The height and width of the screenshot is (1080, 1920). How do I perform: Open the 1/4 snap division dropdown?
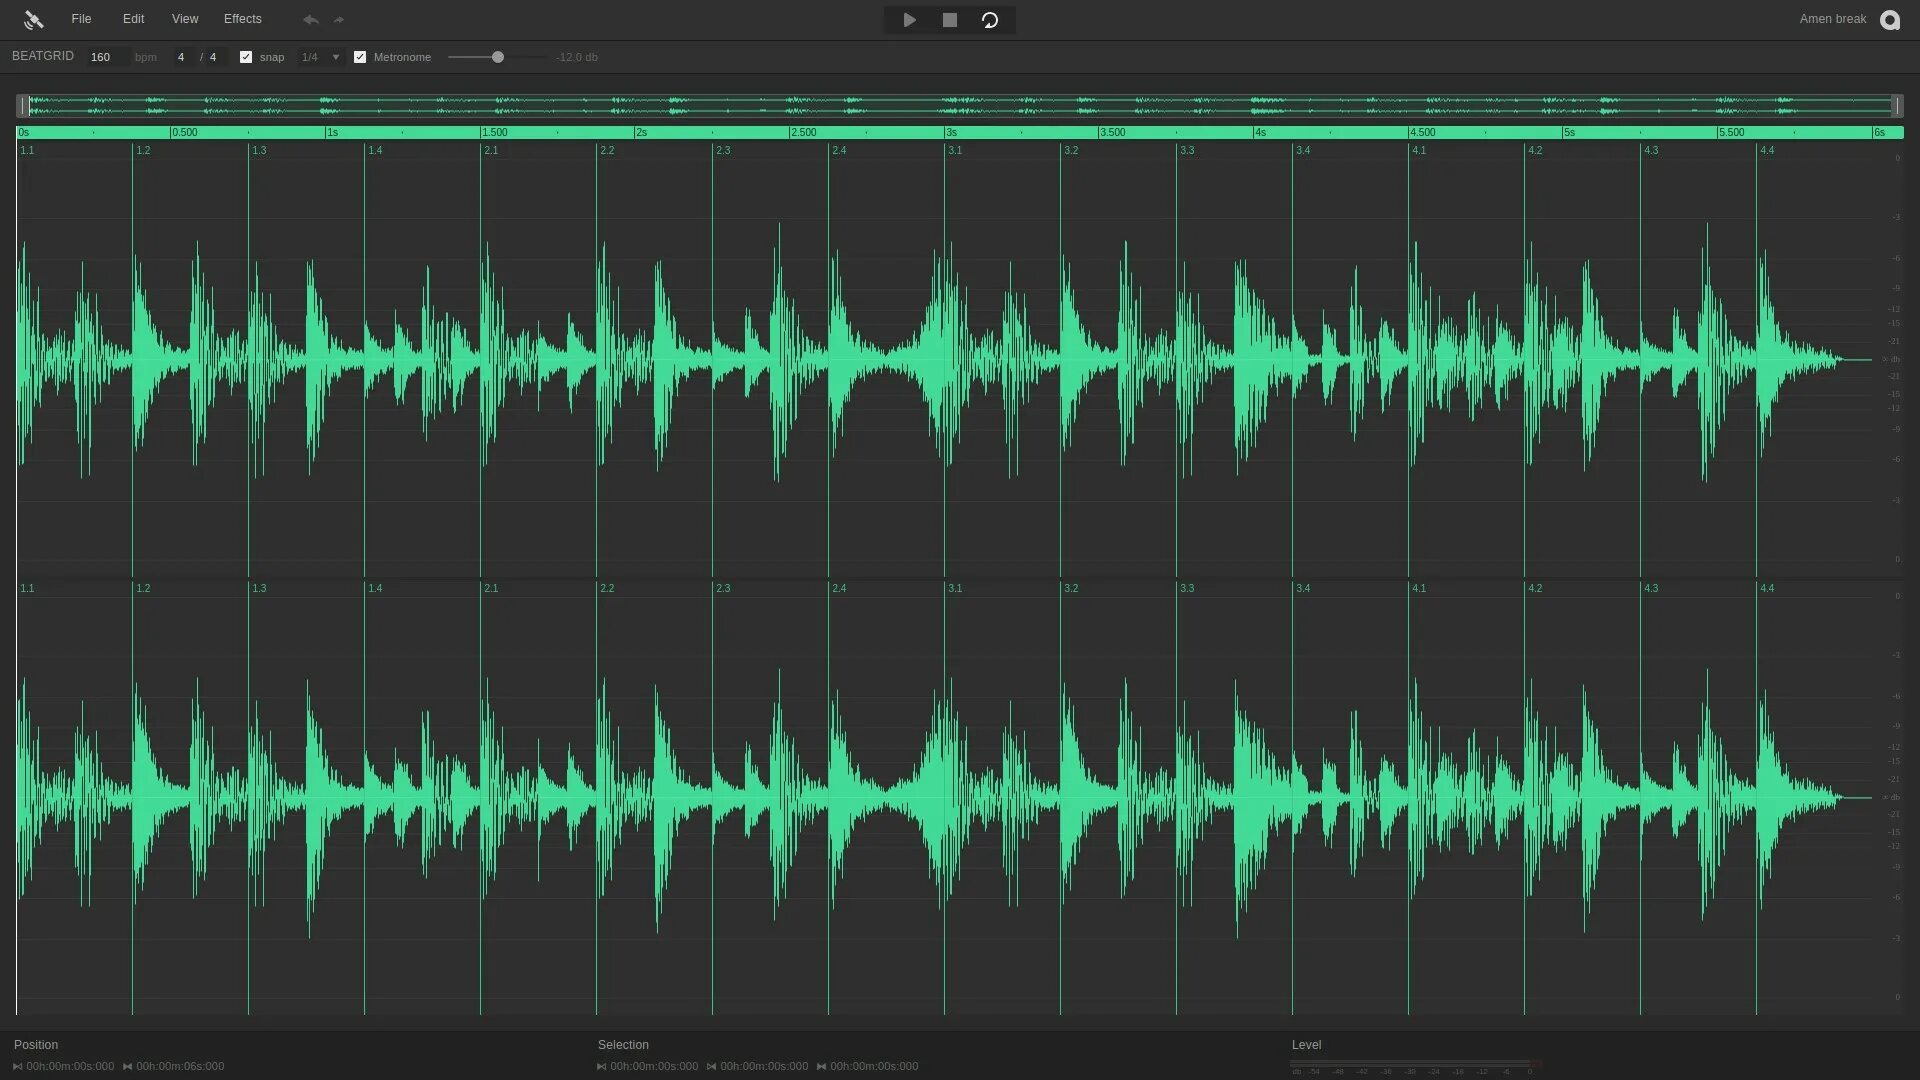pos(321,57)
